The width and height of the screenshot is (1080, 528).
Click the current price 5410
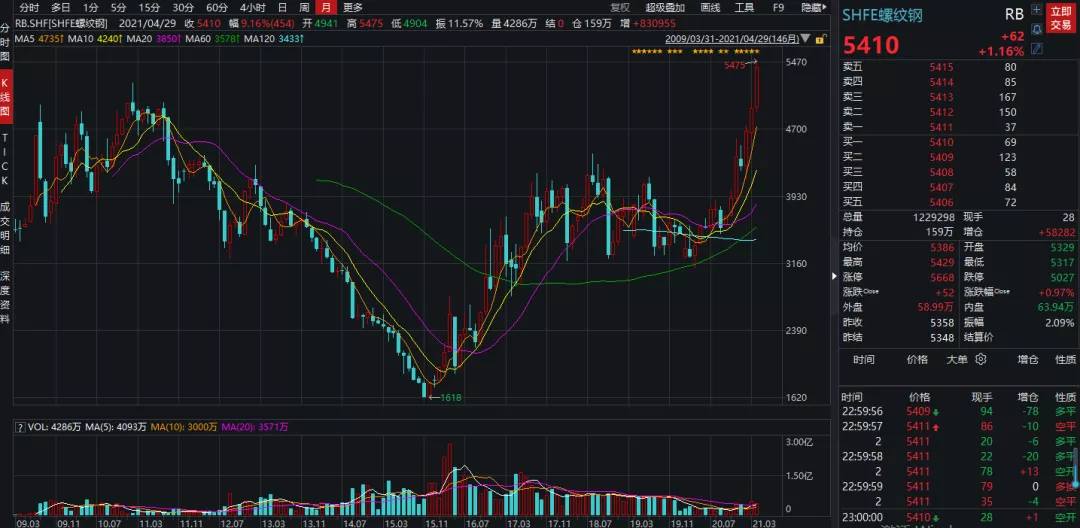(x=871, y=45)
